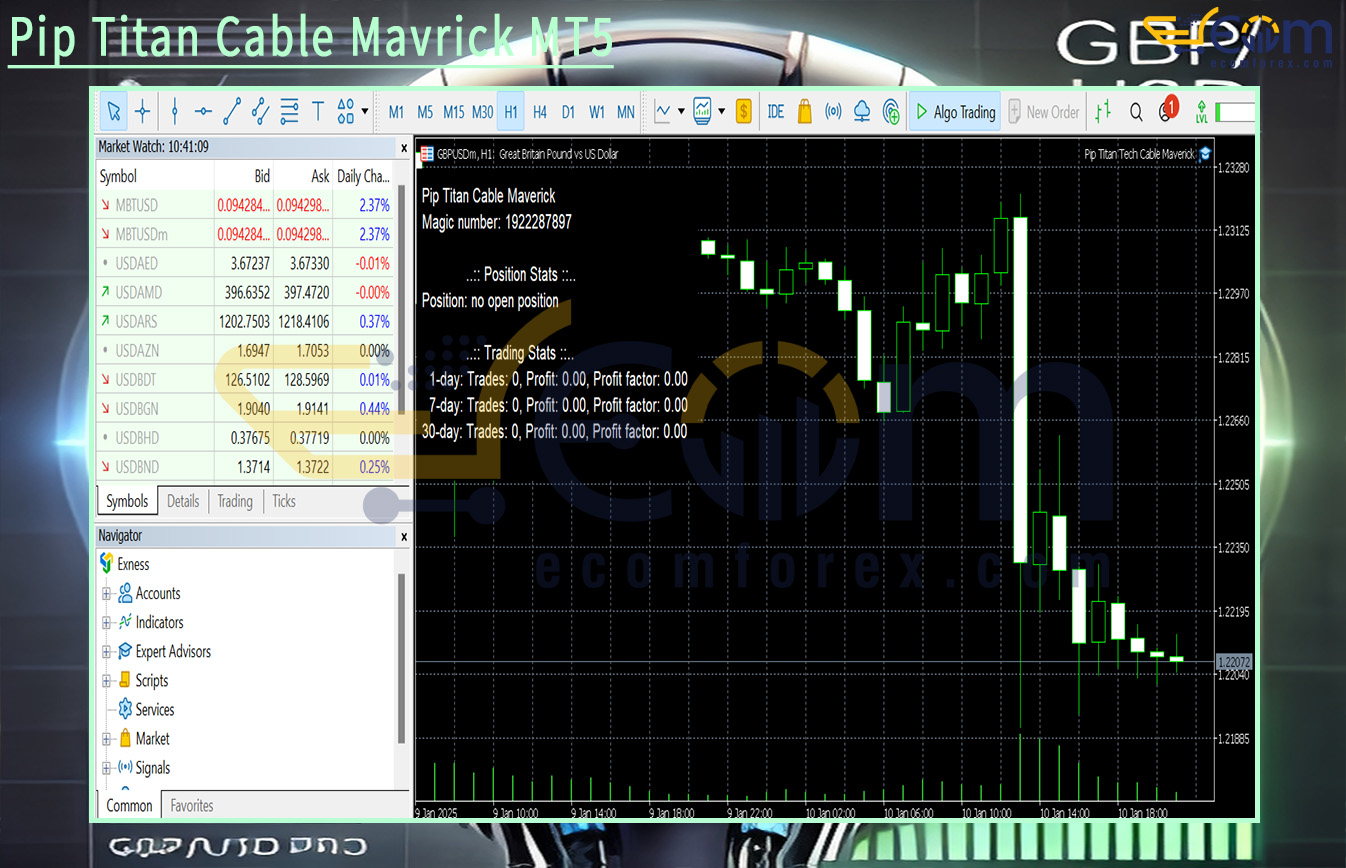Select the Fibonacci retracement tool
Screen dimensions: 1346x868
(290, 112)
